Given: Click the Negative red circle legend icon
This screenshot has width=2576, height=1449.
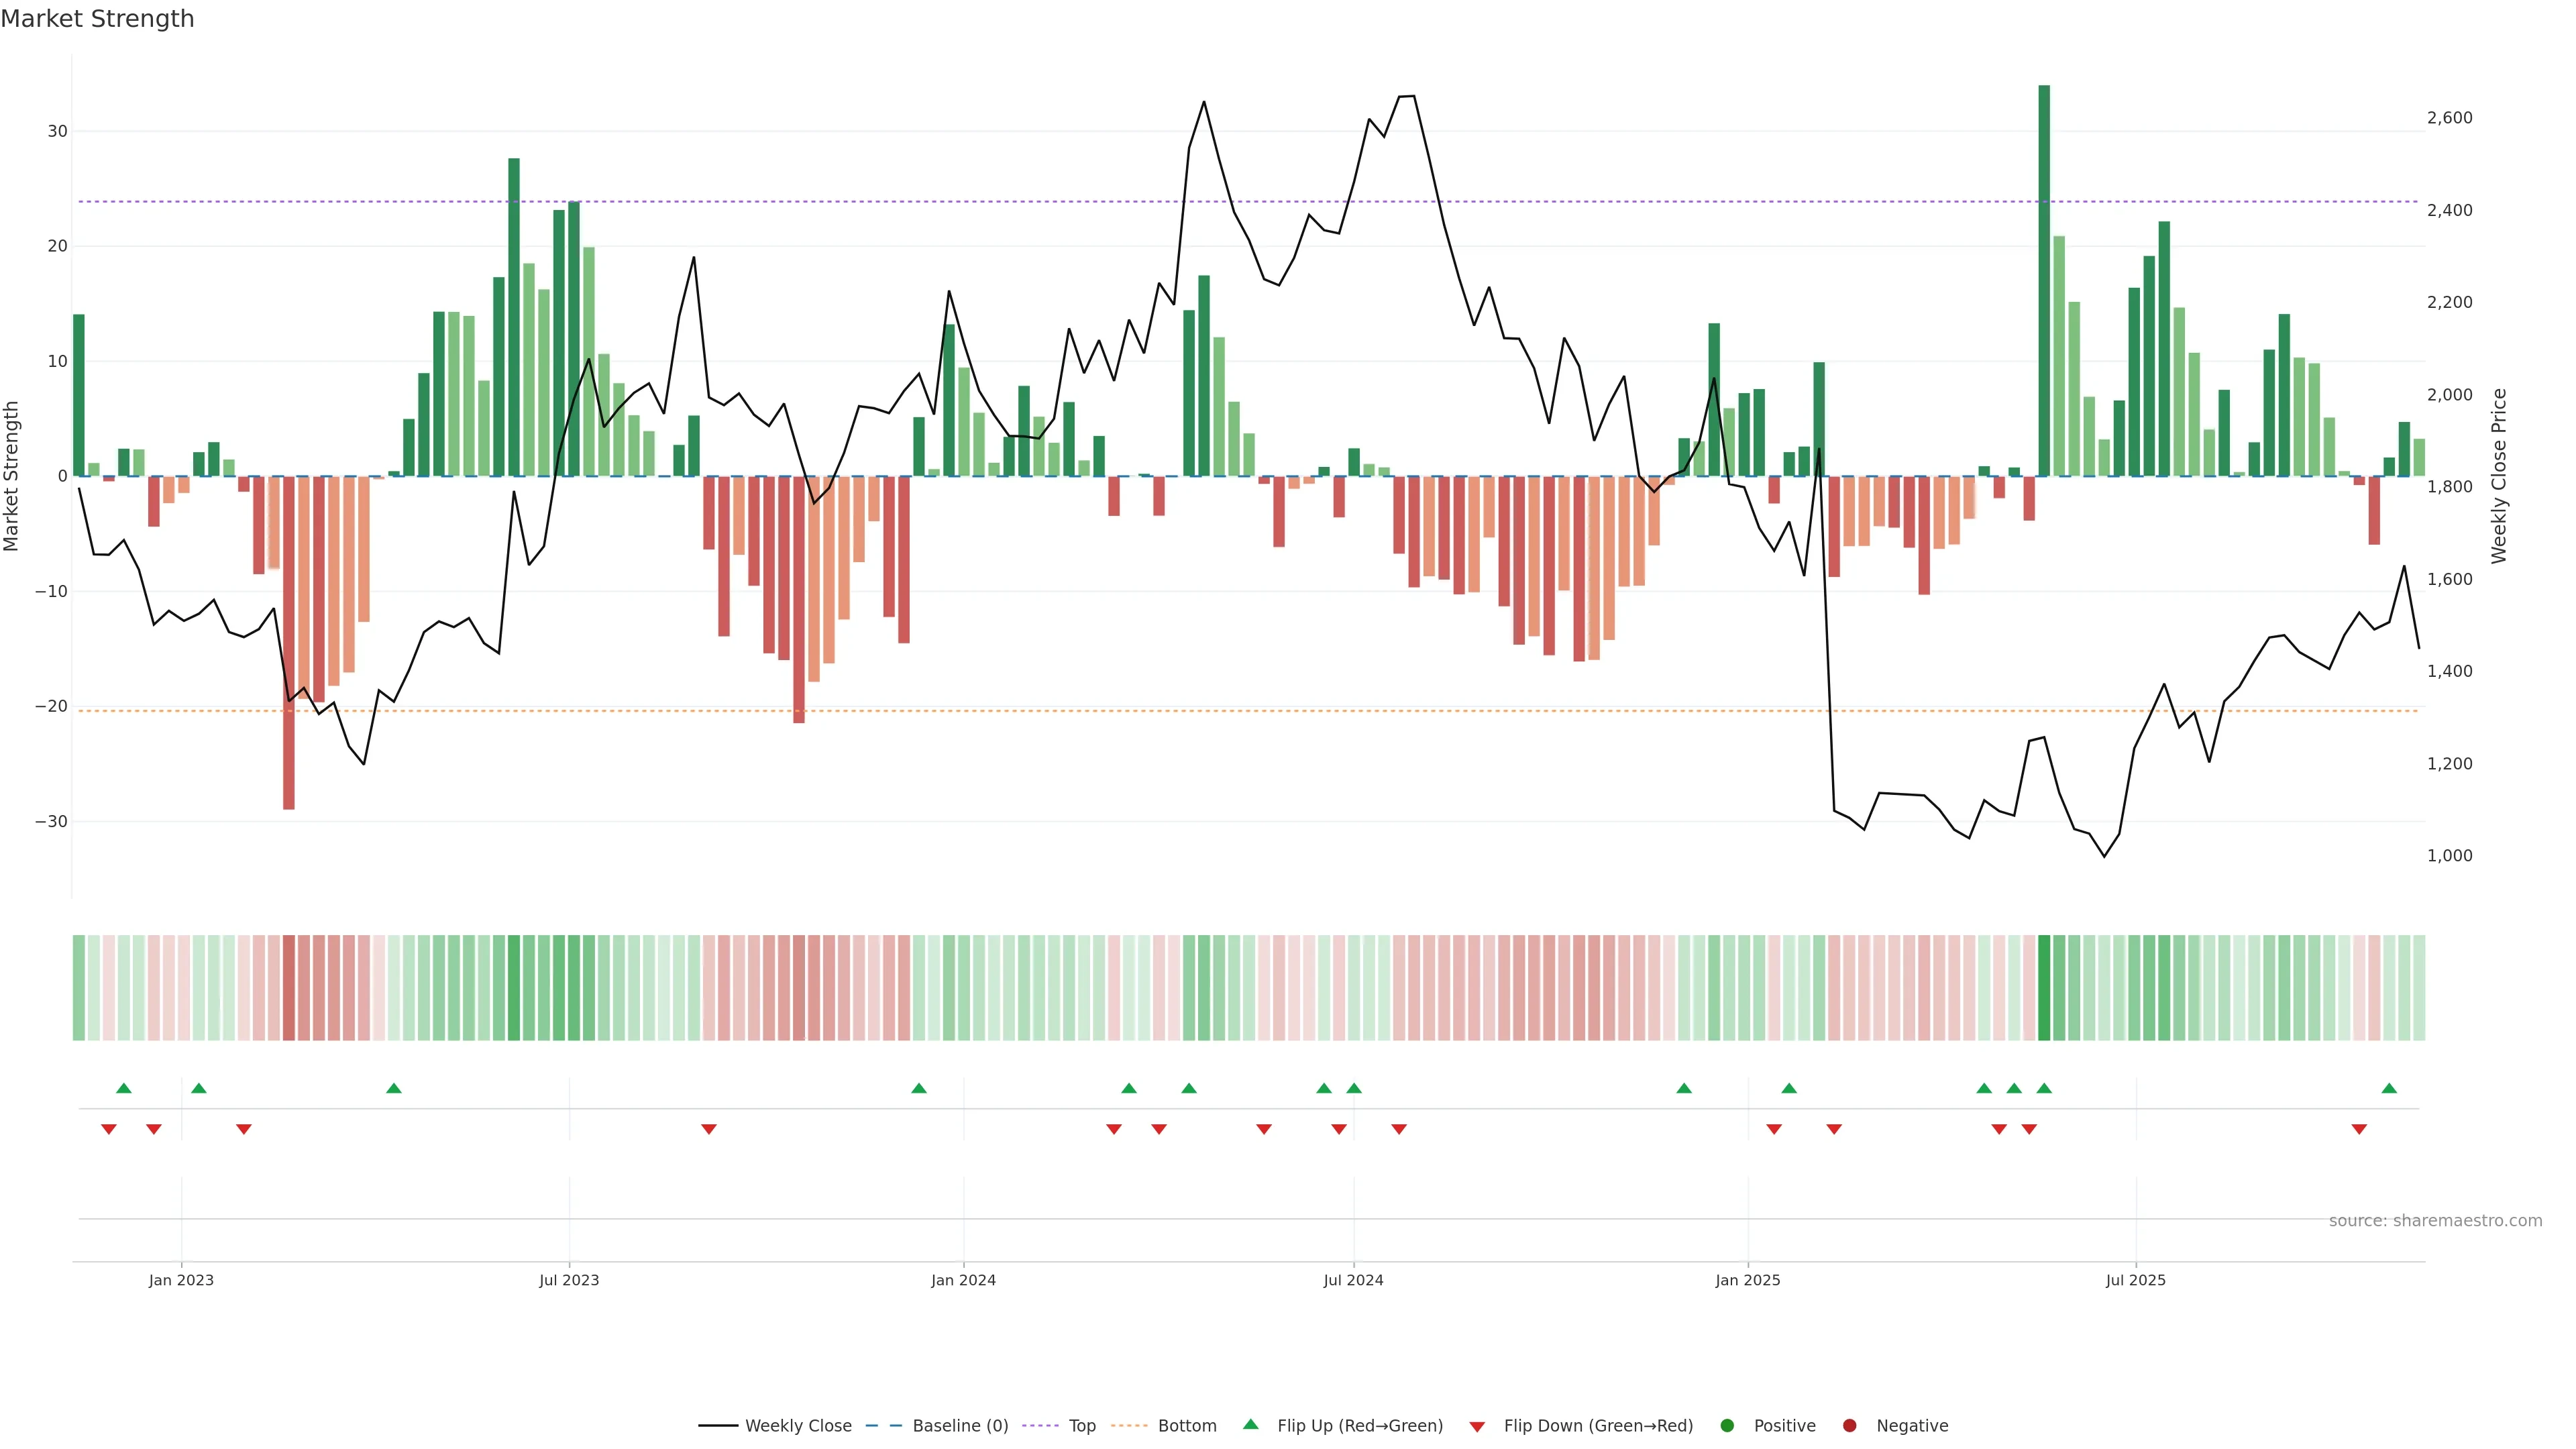Looking at the screenshot, I should pos(1849,1426).
